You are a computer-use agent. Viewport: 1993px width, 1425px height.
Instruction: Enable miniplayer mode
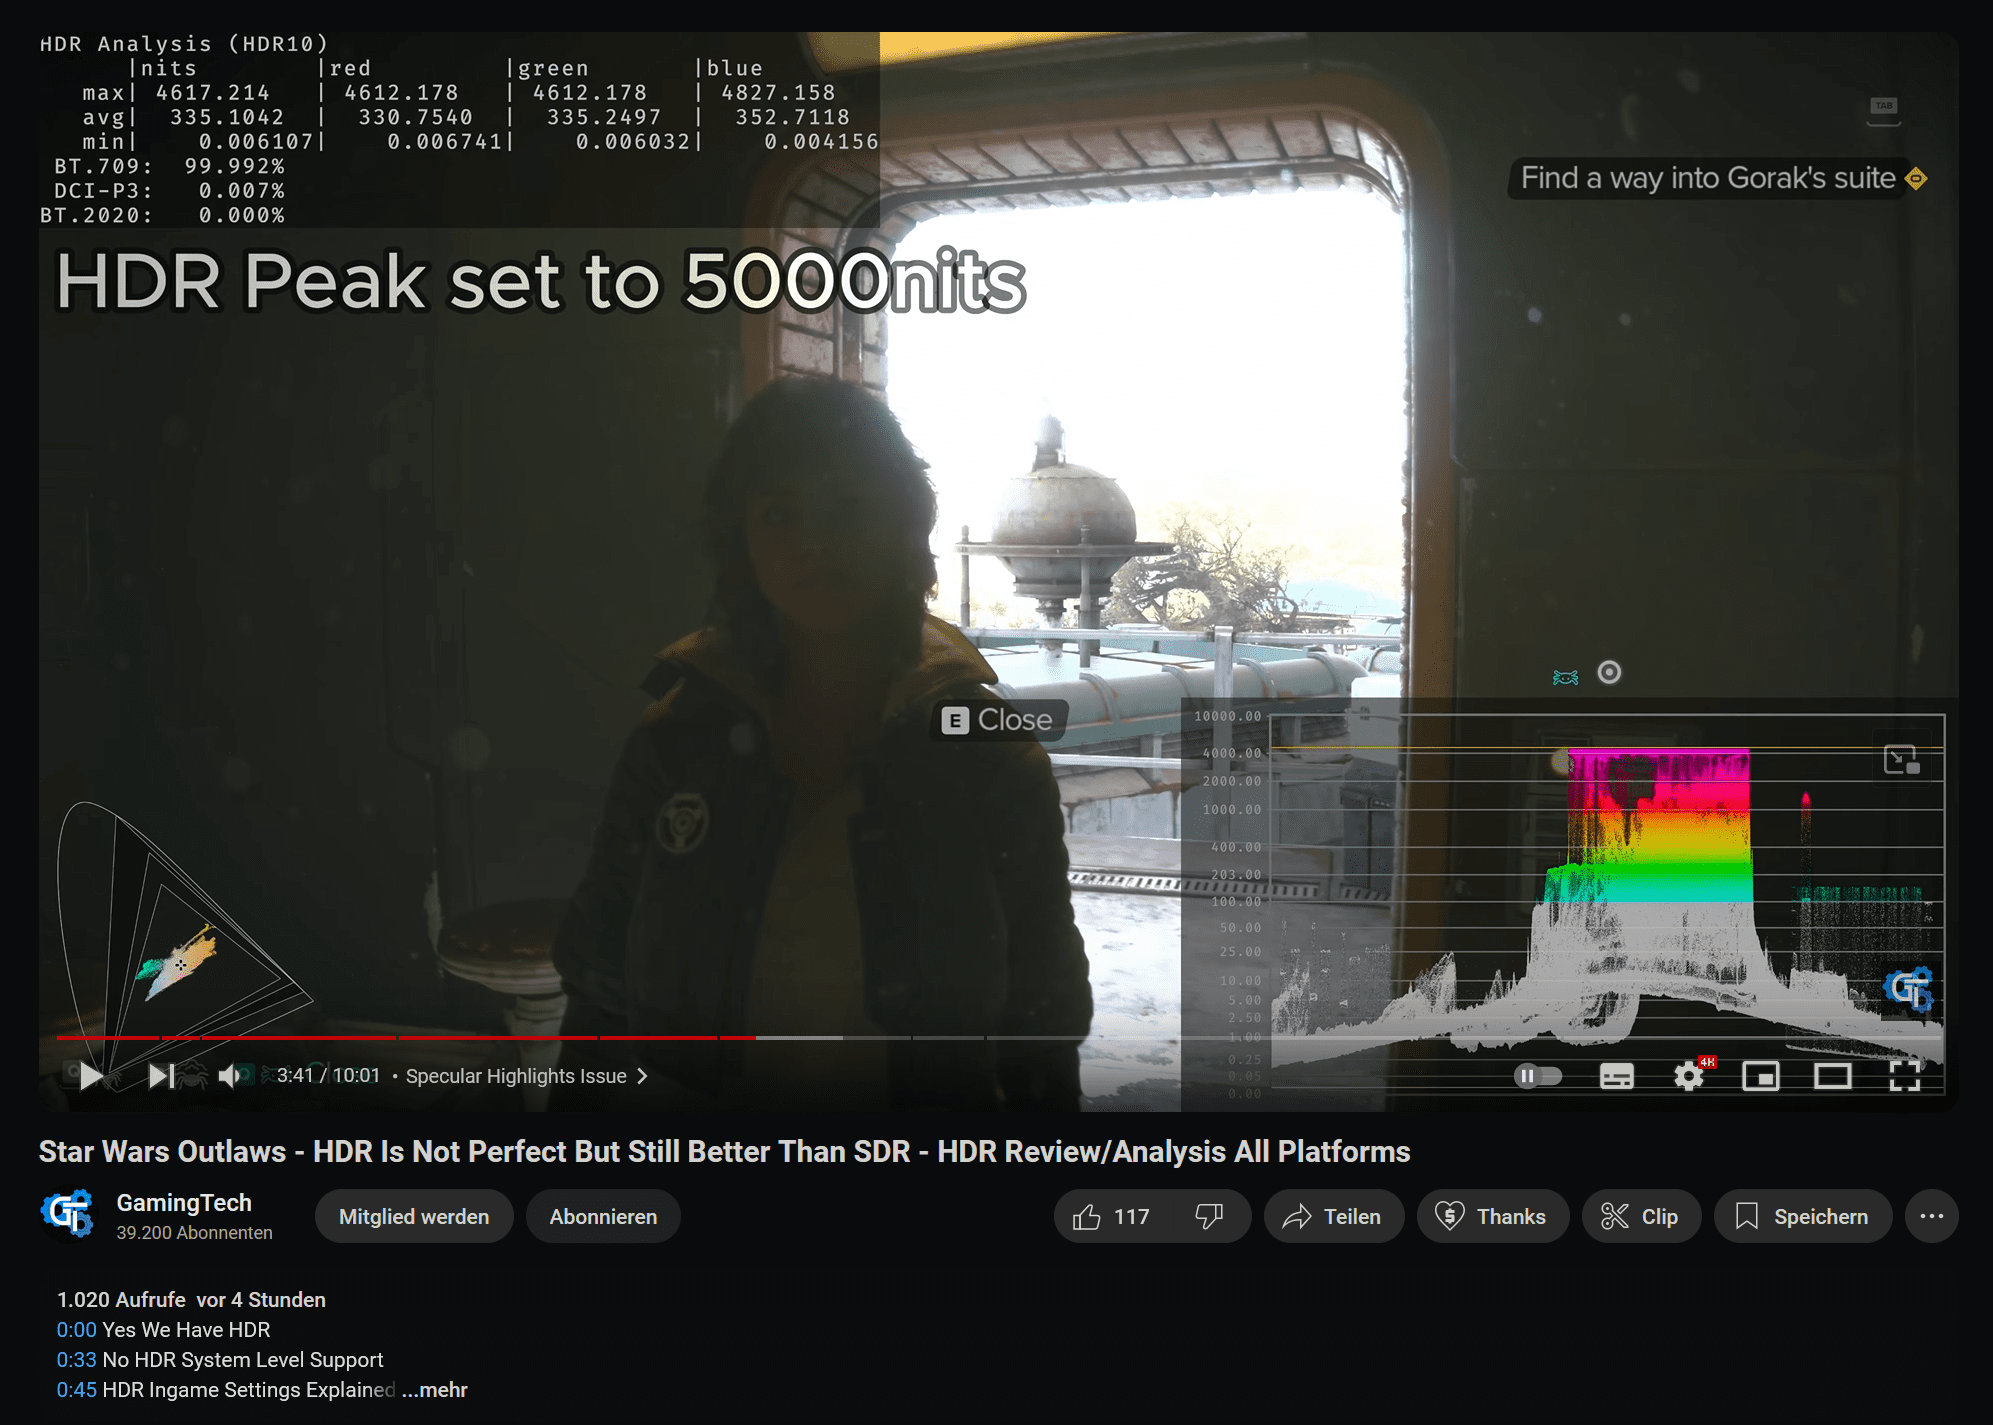(x=1761, y=1076)
